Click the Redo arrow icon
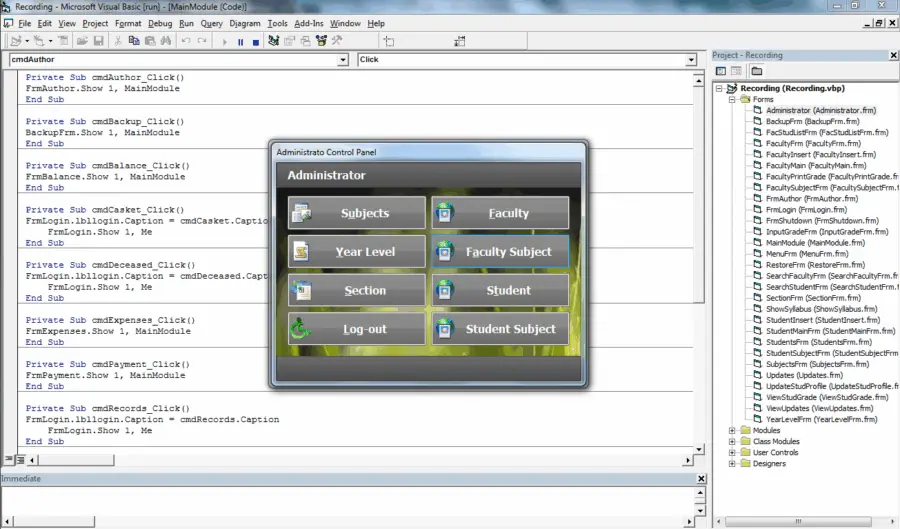 pyautogui.click(x=202, y=41)
